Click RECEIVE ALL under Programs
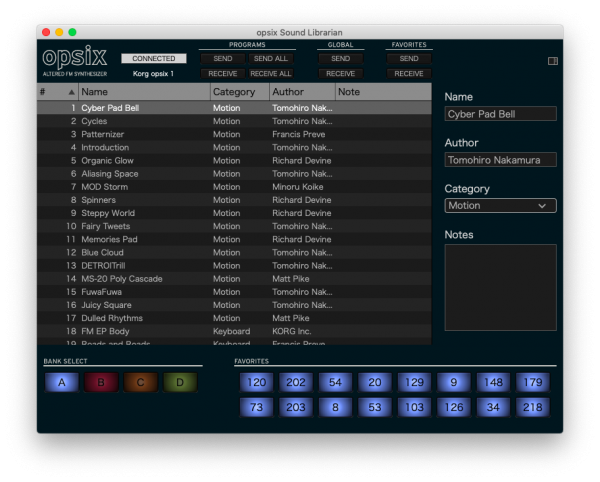The height and width of the screenshot is (482, 600). 271,73
